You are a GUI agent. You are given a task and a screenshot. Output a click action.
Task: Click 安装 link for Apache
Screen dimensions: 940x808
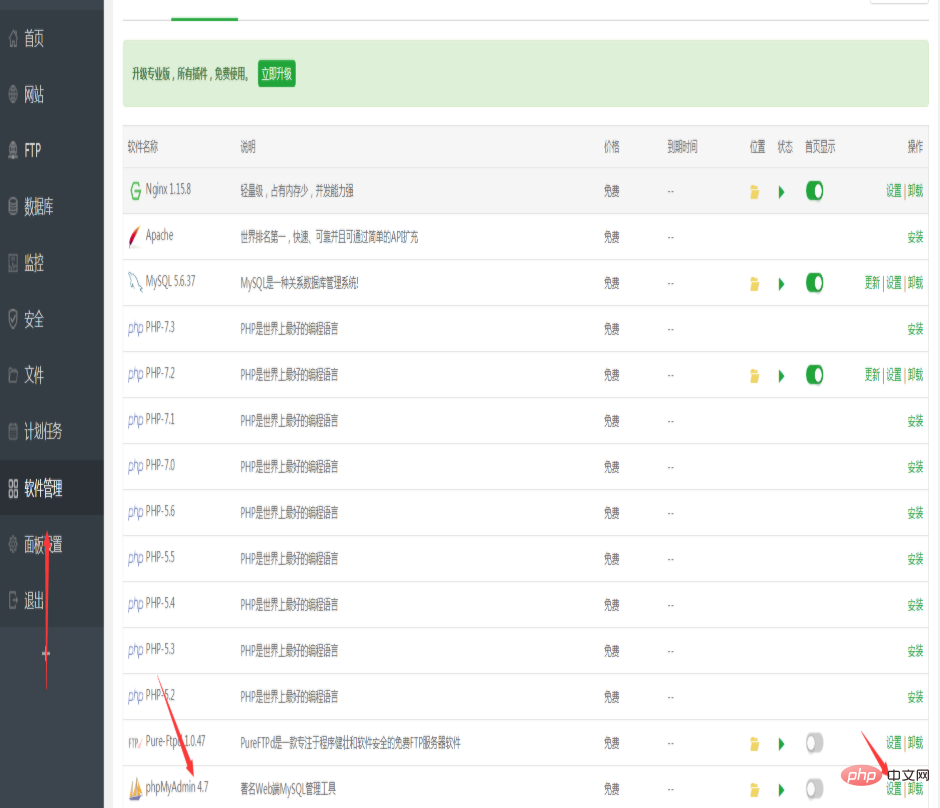pos(915,237)
